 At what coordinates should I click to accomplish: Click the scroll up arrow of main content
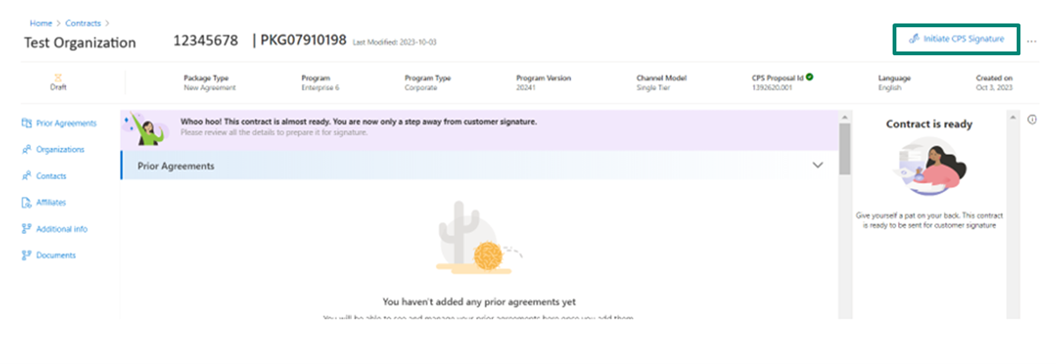coord(845,117)
